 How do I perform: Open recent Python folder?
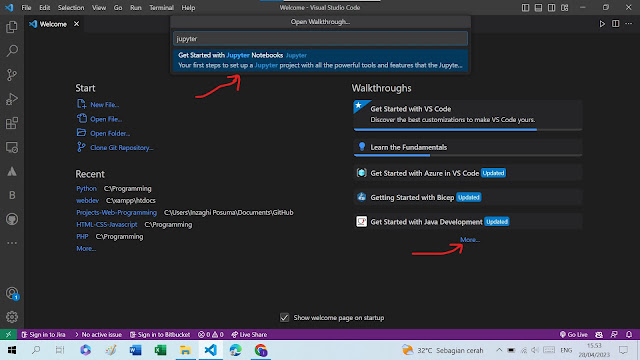(x=87, y=189)
